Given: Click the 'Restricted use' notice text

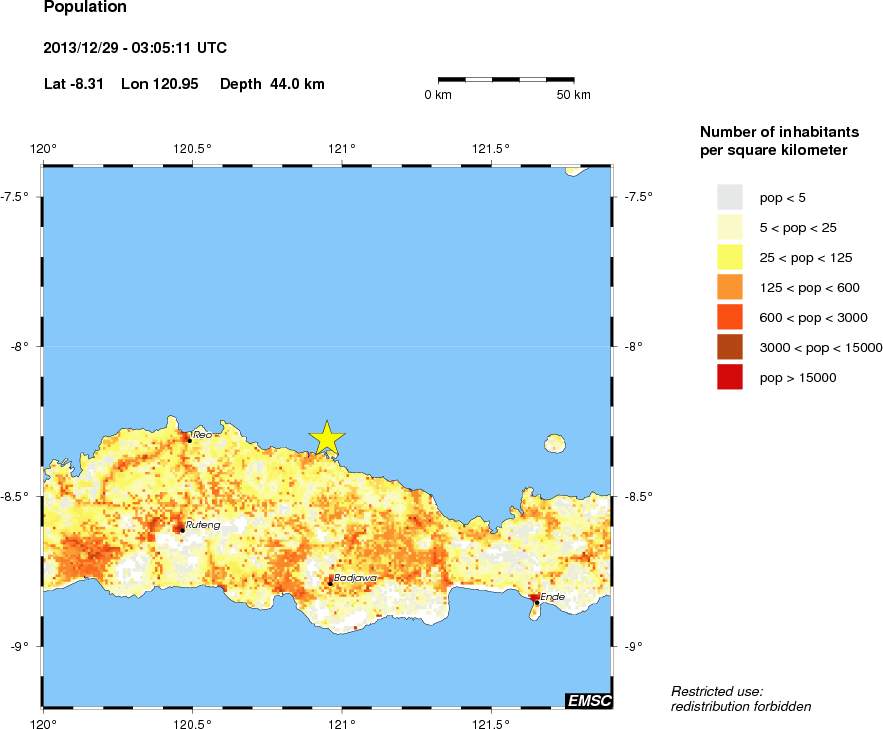Looking at the screenshot, I should [717, 691].
